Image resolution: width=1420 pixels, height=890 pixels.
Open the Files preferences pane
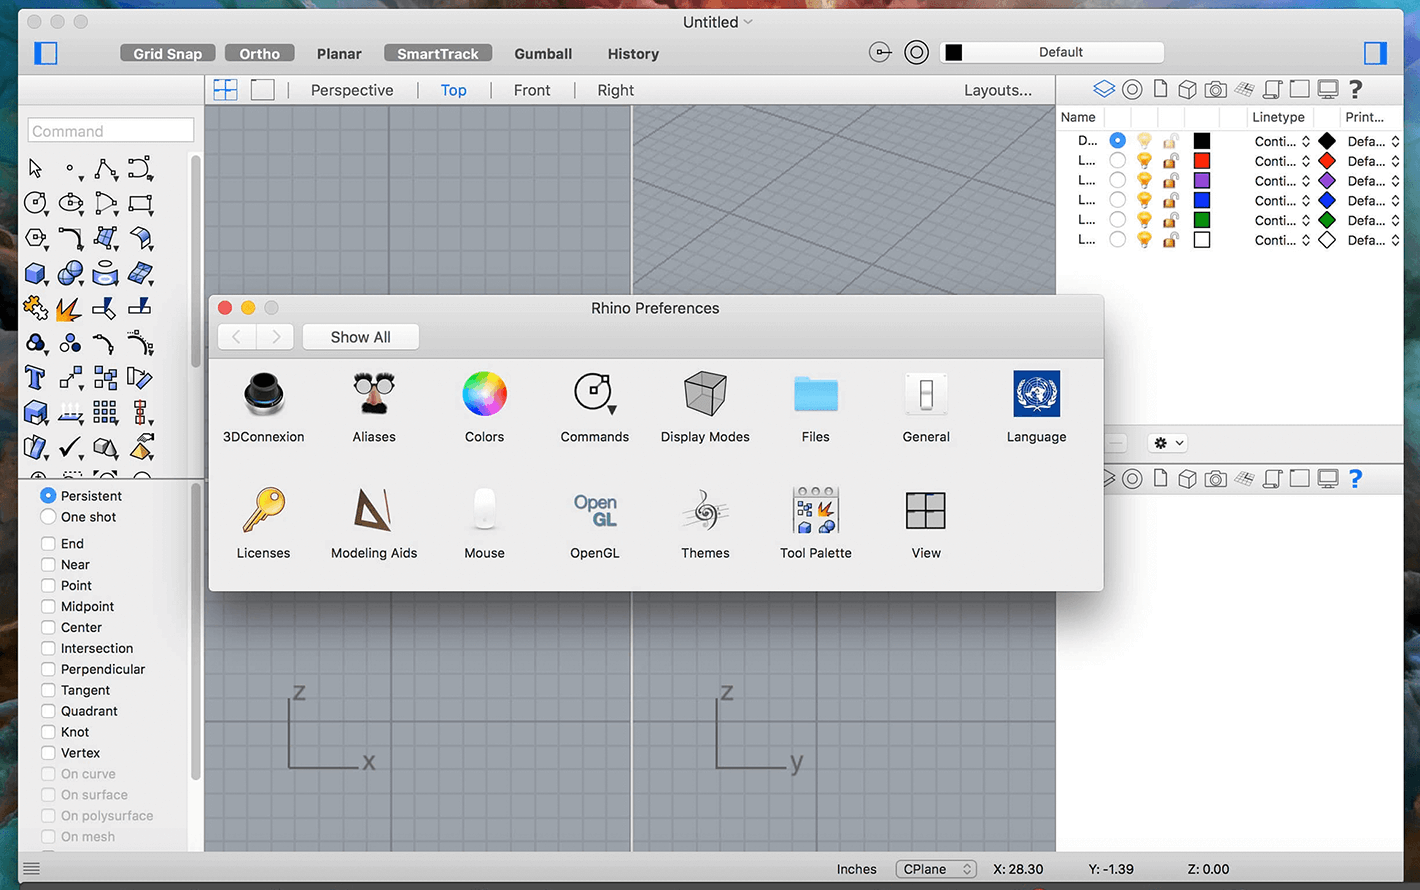pos(816,407)
